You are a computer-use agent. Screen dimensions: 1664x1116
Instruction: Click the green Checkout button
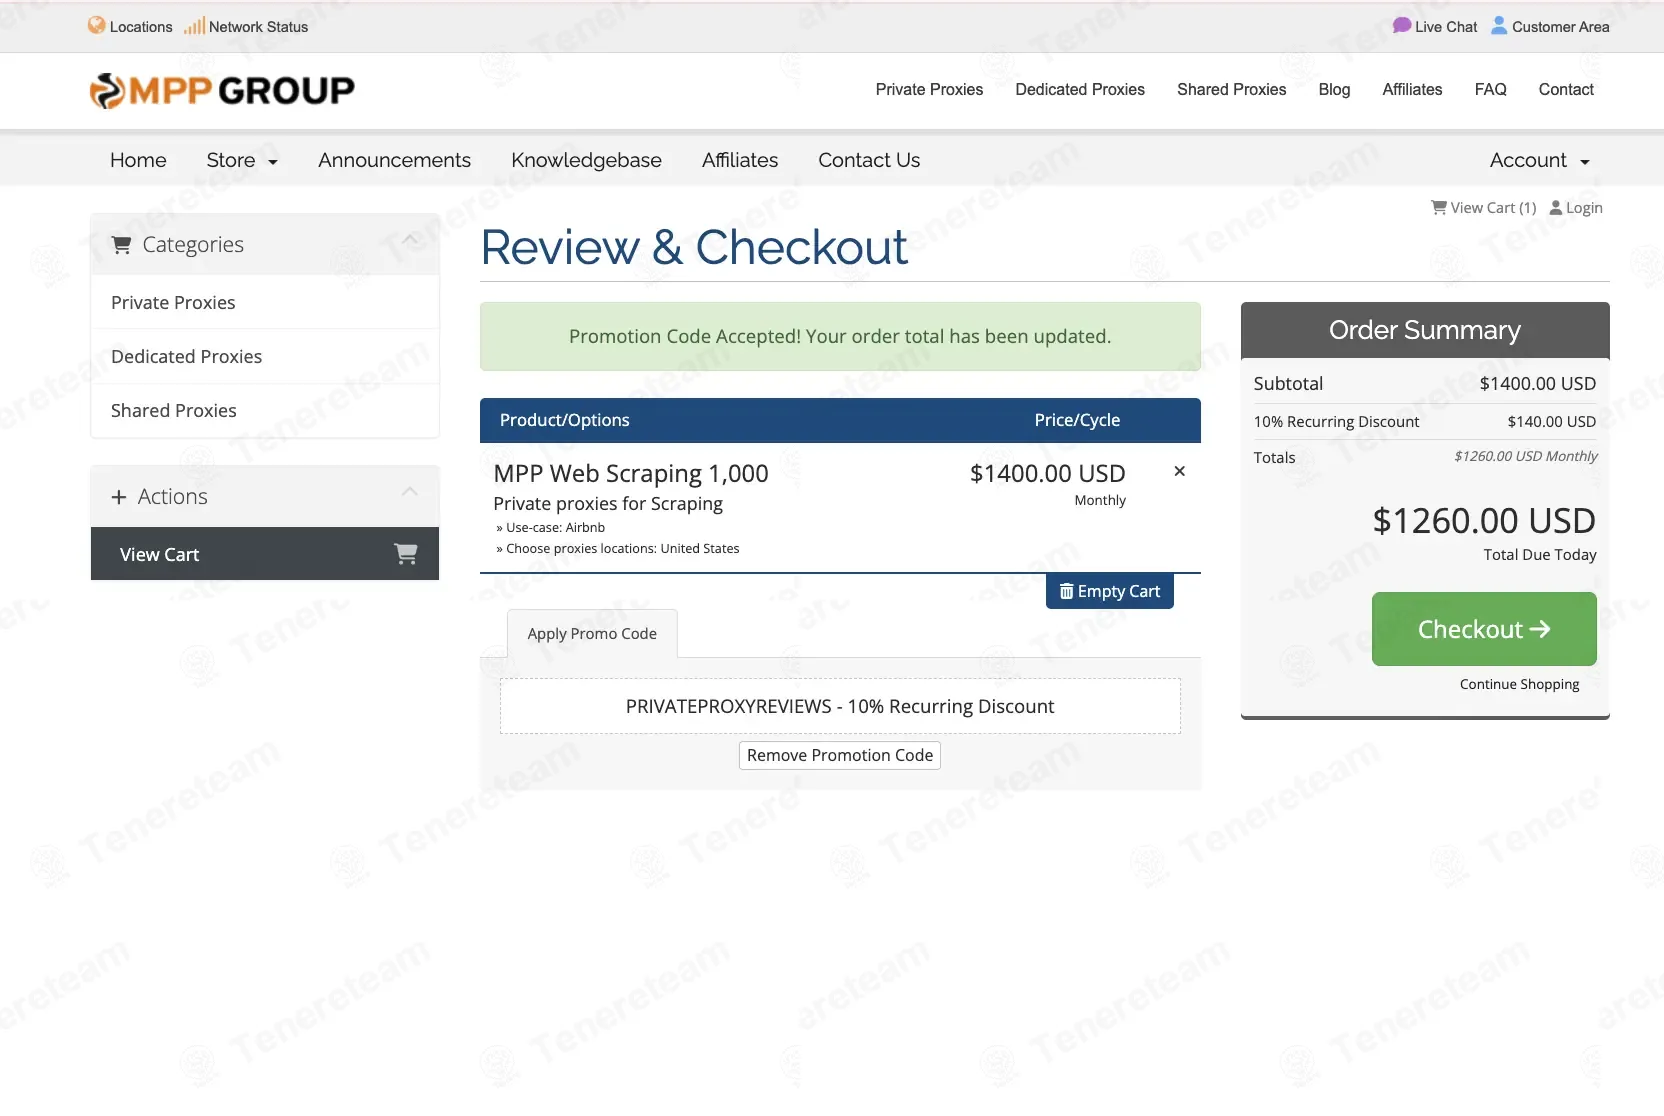1484,629
